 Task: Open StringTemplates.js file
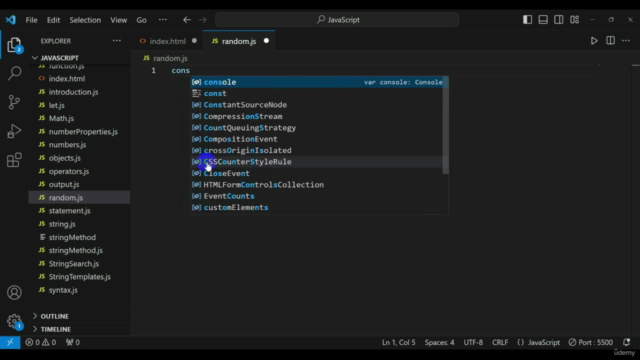[x=79, y=277]
